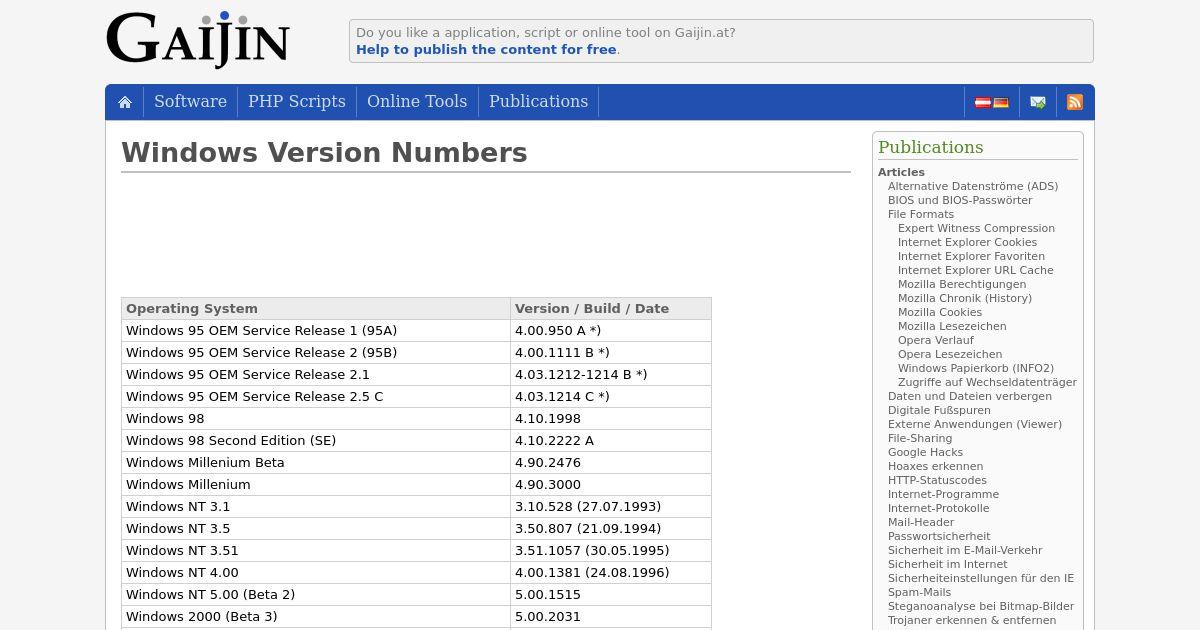The height and width of the screenshot is (630, 1200).
Task: Open Sicherheit im E-Mail-Verkehr link
Action: click(965, 550)
